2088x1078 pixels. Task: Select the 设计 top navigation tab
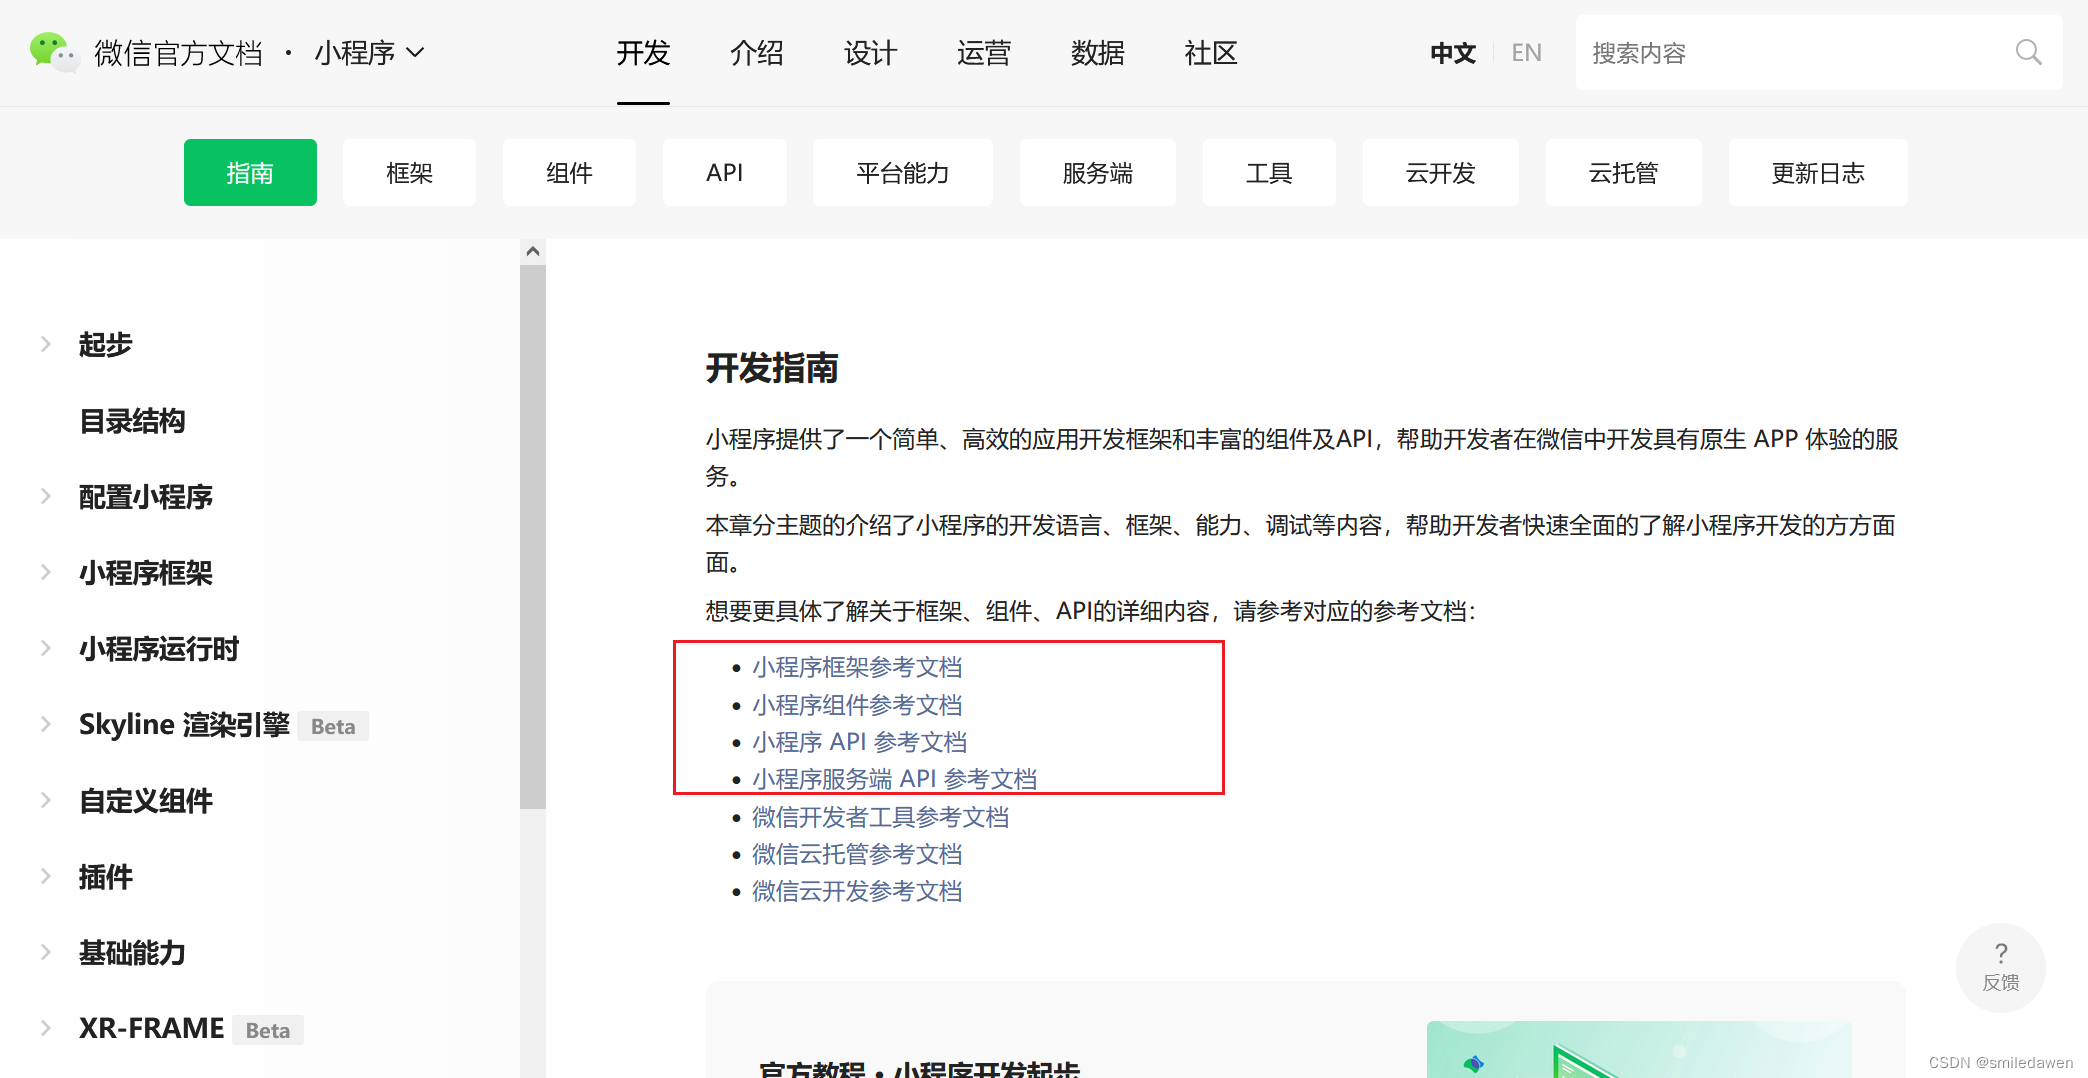[870, 53]
